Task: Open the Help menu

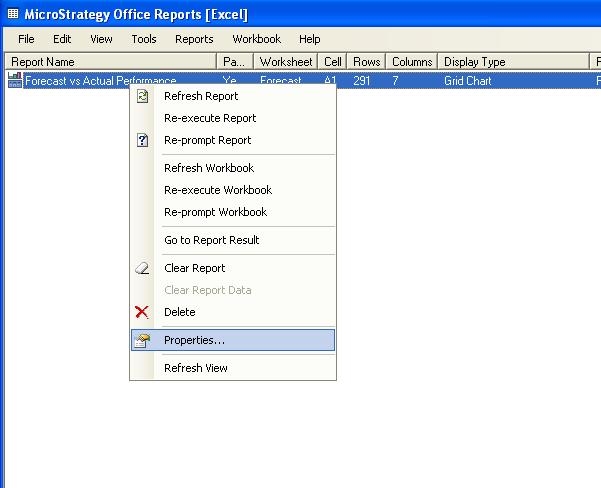Action: click(x=309, y=39)
